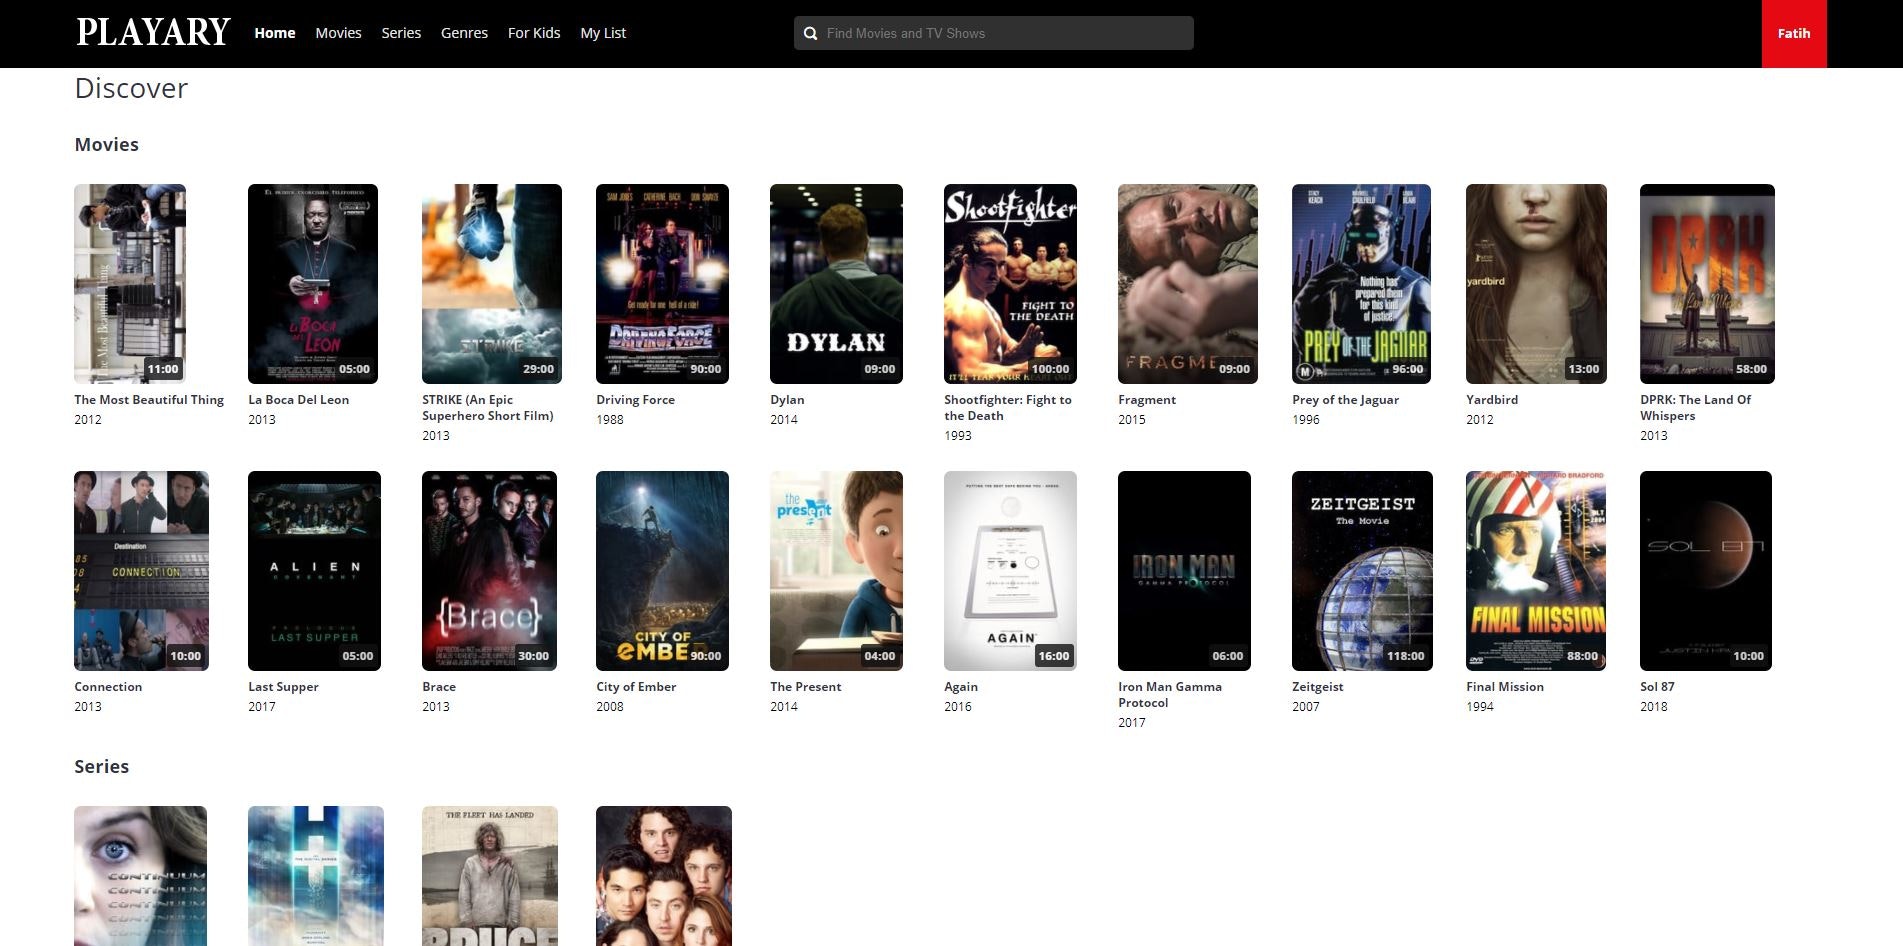Select the Genres navigation link
1903x946 pixels.
pos(464,33)
